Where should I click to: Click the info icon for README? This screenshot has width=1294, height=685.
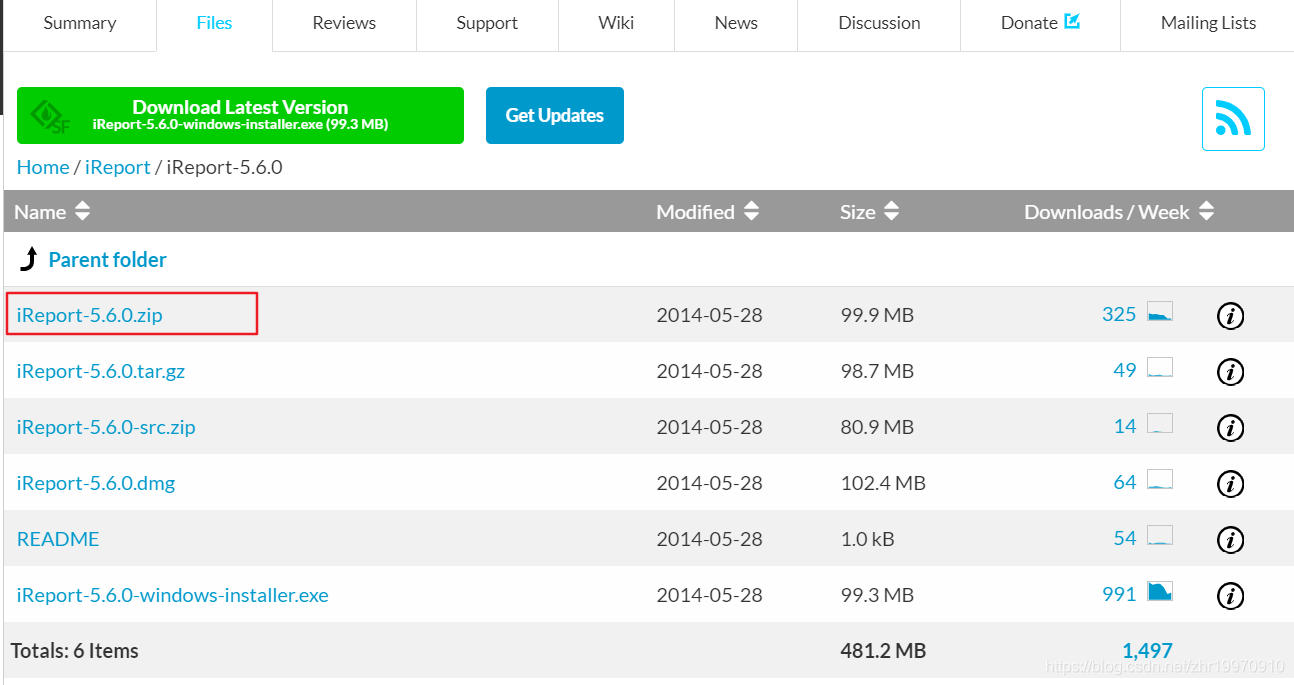(x=1230, y=540)
